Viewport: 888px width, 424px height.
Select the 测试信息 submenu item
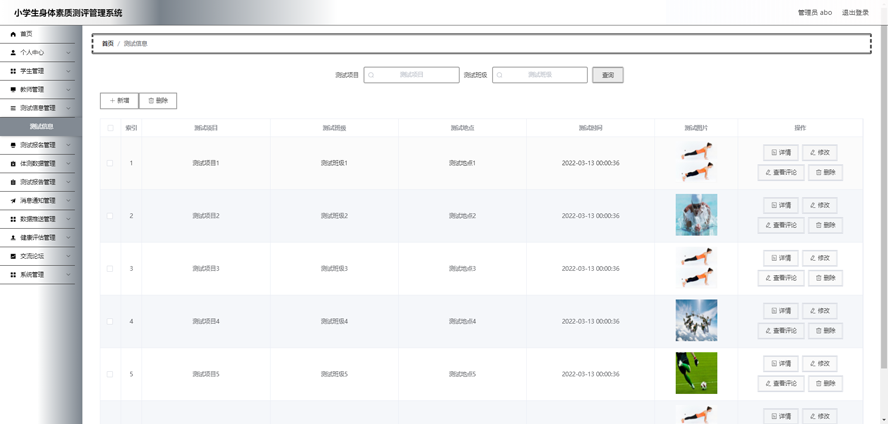[x=41, y=127]
